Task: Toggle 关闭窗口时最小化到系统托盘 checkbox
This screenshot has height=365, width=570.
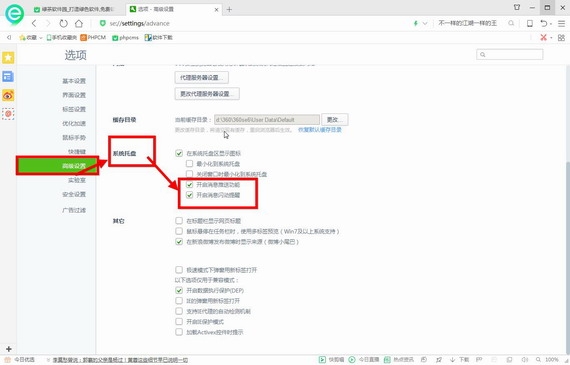Action: [189, 174]
